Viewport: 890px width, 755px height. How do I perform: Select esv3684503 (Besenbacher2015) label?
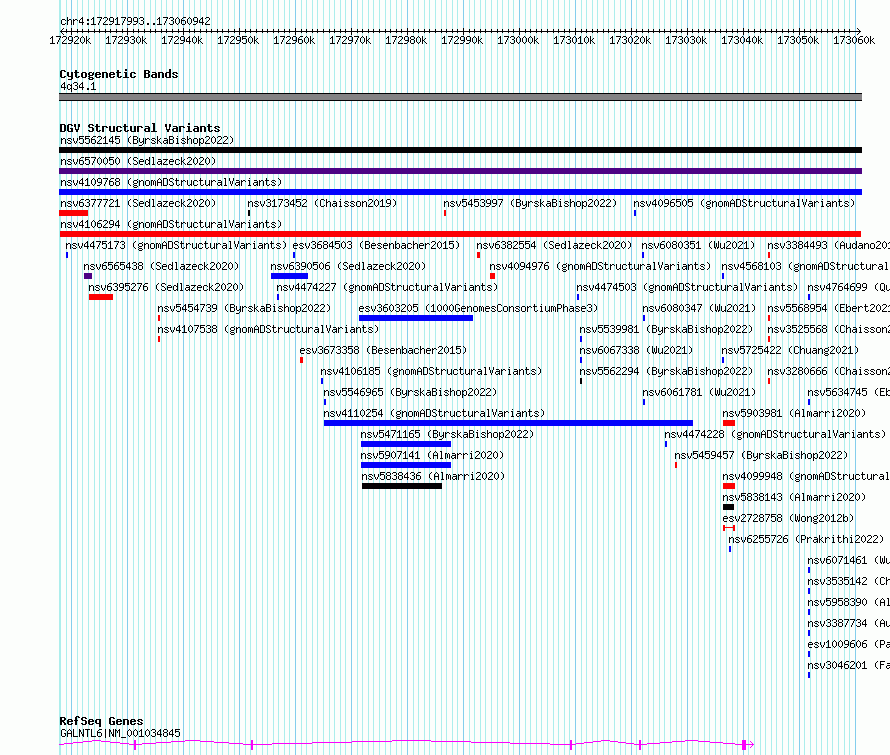(x=376, y=245)
